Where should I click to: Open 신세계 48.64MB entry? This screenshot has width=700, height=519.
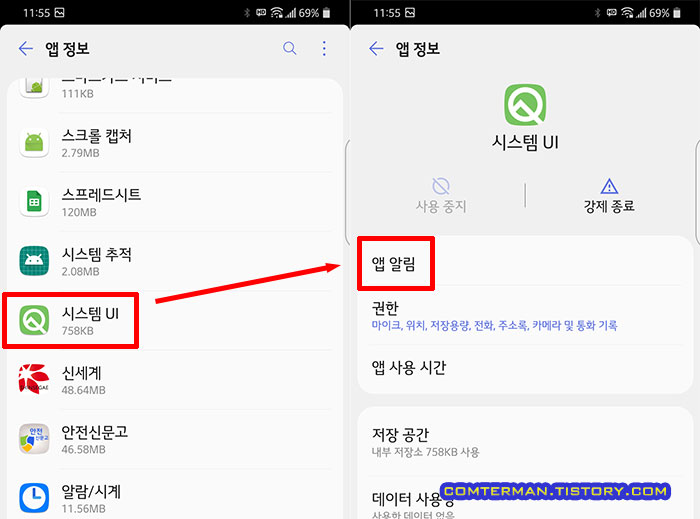(x=175, y=379)
